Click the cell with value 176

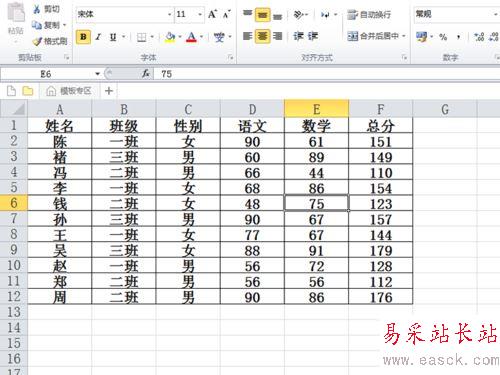click(381, 297)
